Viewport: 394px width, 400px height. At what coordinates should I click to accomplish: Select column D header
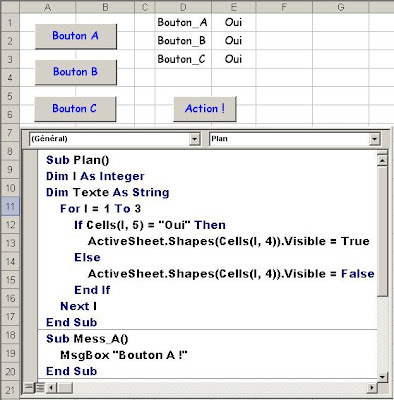(x=183, y=7)
